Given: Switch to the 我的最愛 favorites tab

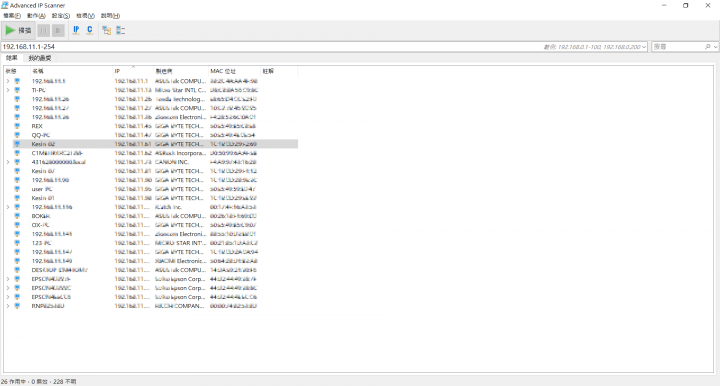Looking at the screenshot, I should click(x=40, y=58).
